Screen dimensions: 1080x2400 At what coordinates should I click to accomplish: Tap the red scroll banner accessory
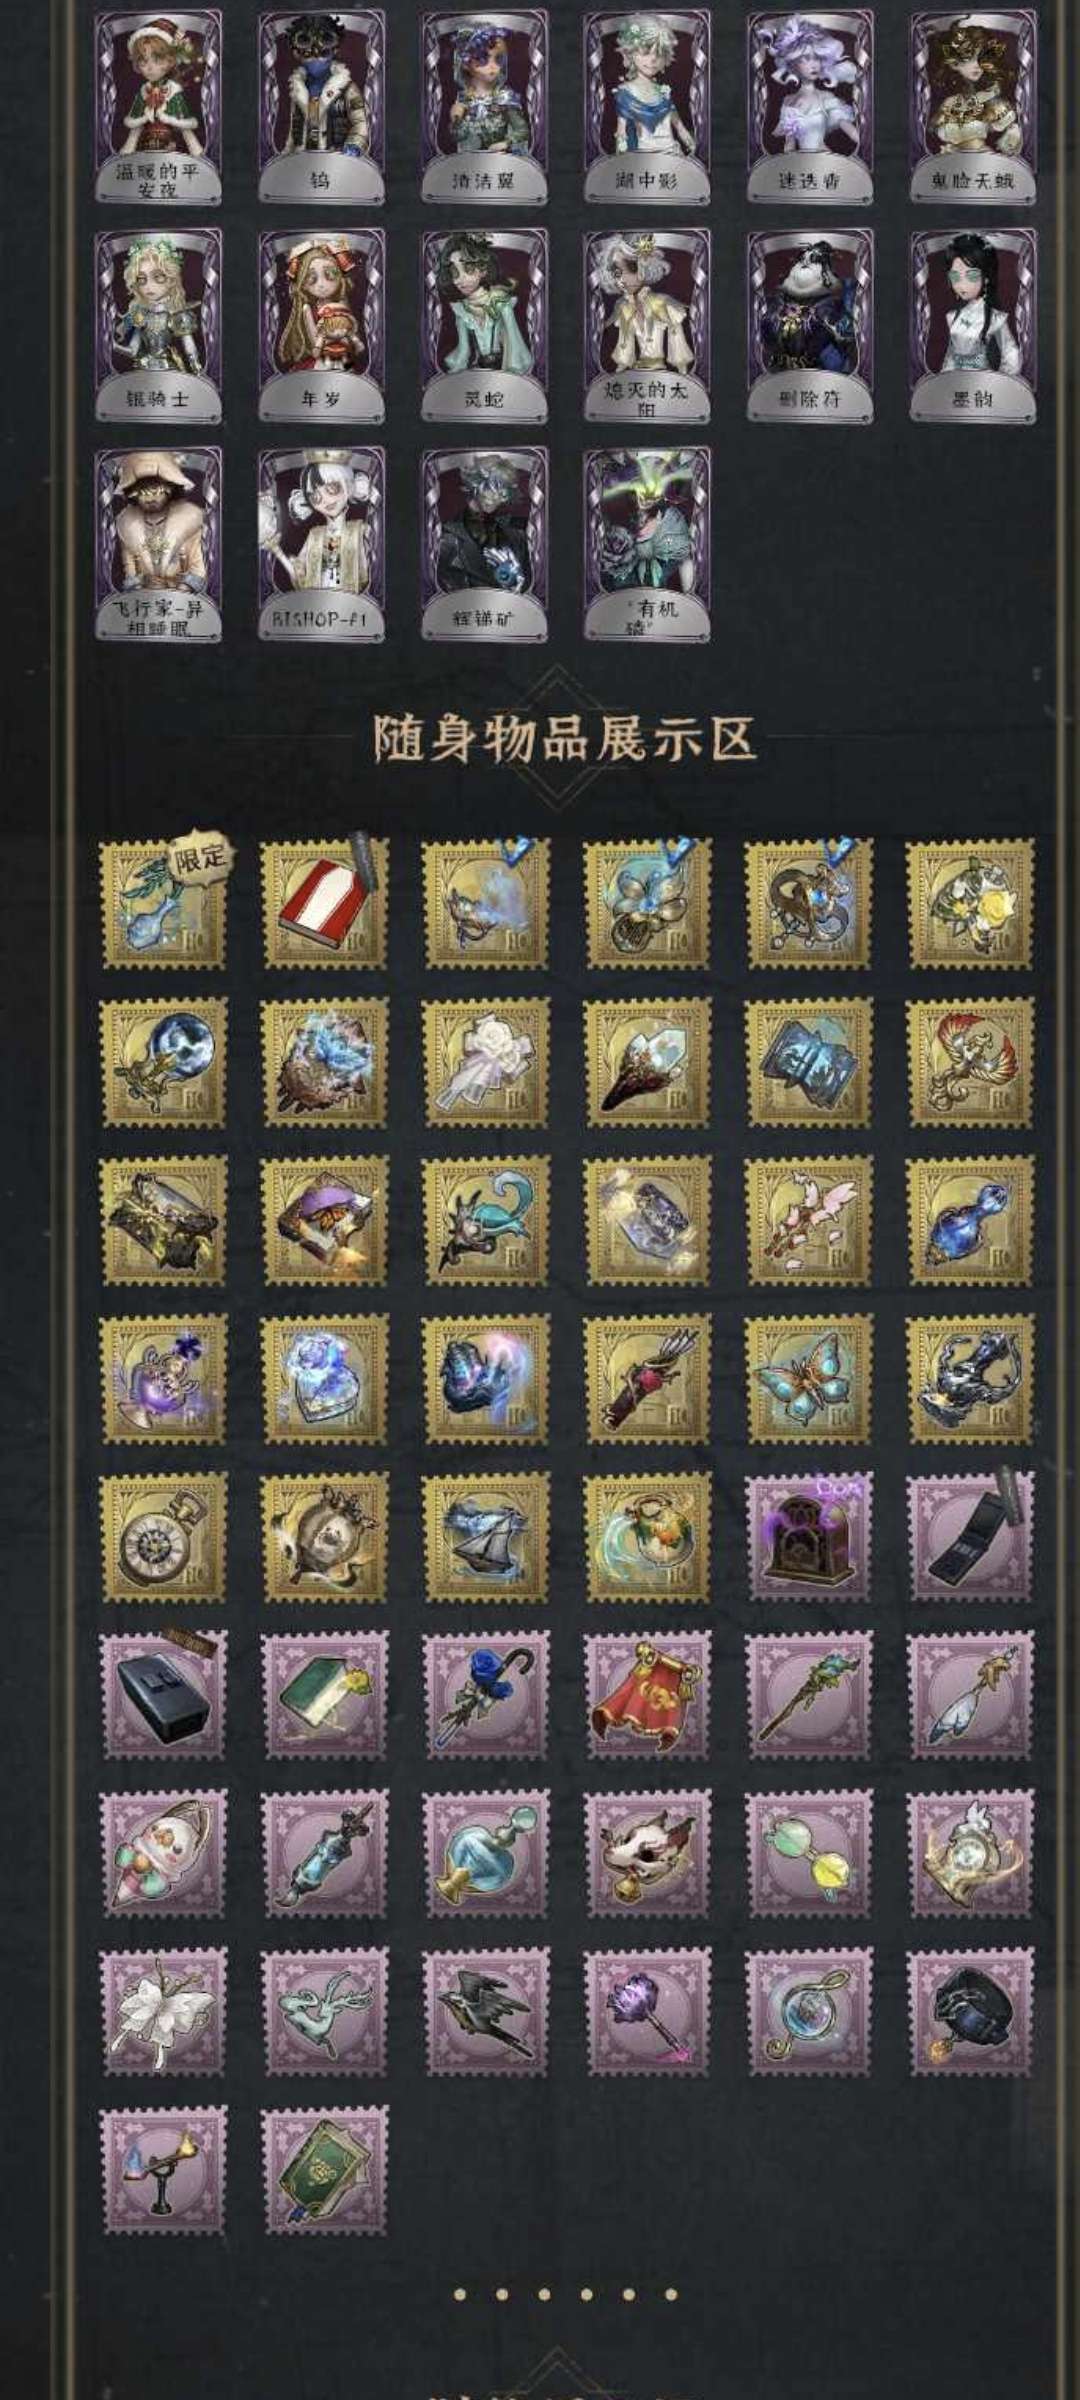(647, 1695)
